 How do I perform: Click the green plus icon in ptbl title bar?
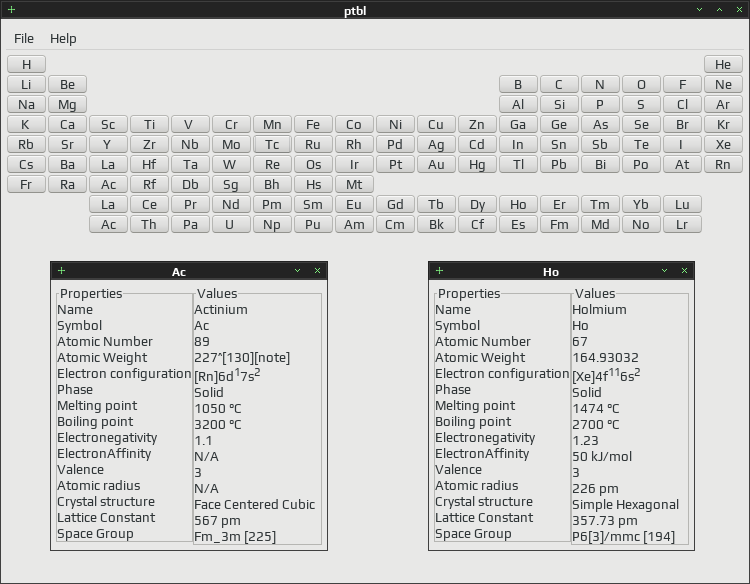point(11,9)
